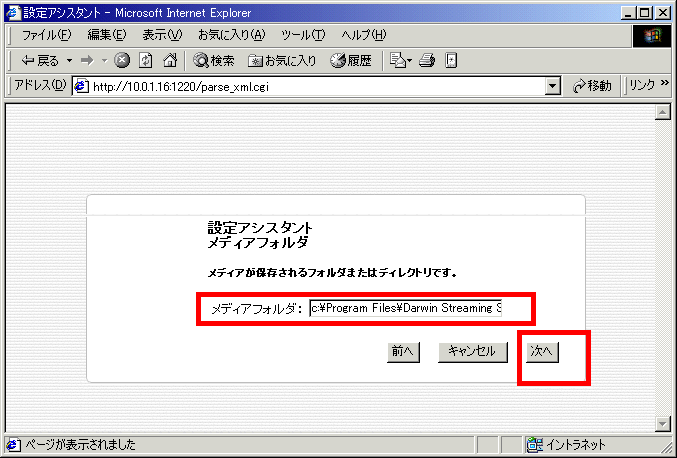This screenshot has width=677, height=458.
Task: Open the History (履歴) toolbar button
Action: pos(351,61)
